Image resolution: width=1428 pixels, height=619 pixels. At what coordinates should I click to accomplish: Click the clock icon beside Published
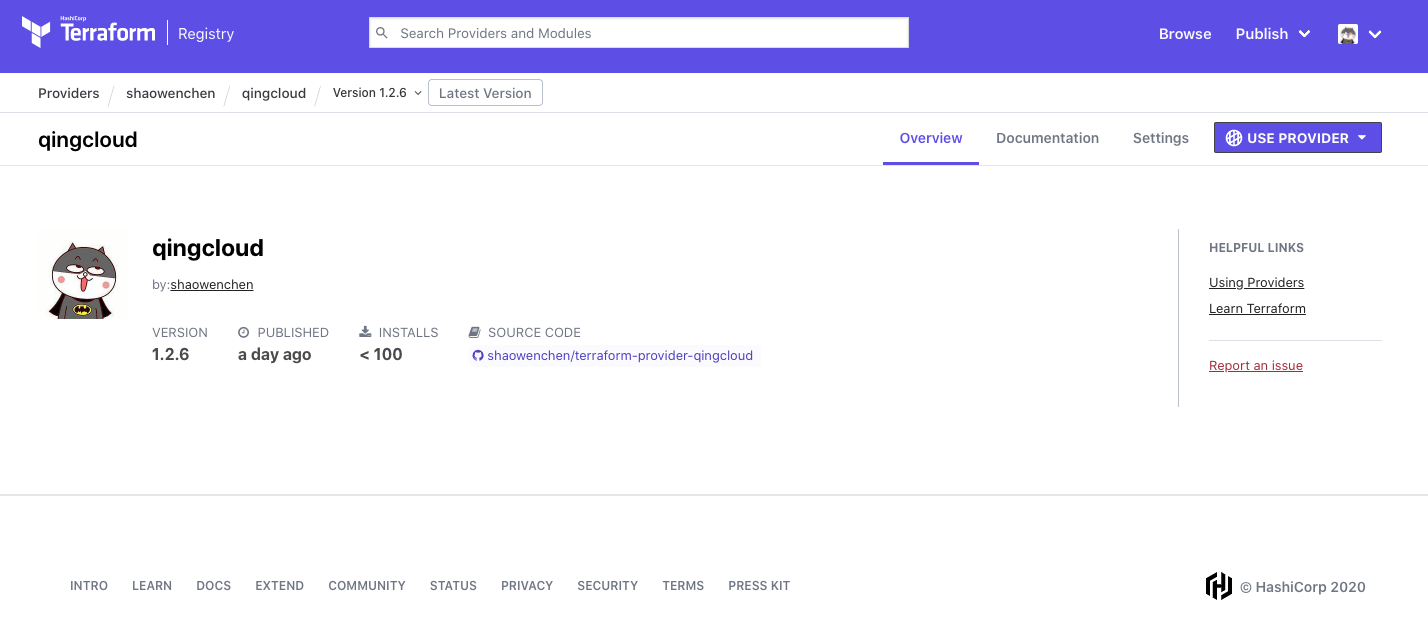(x=243, y=332)
